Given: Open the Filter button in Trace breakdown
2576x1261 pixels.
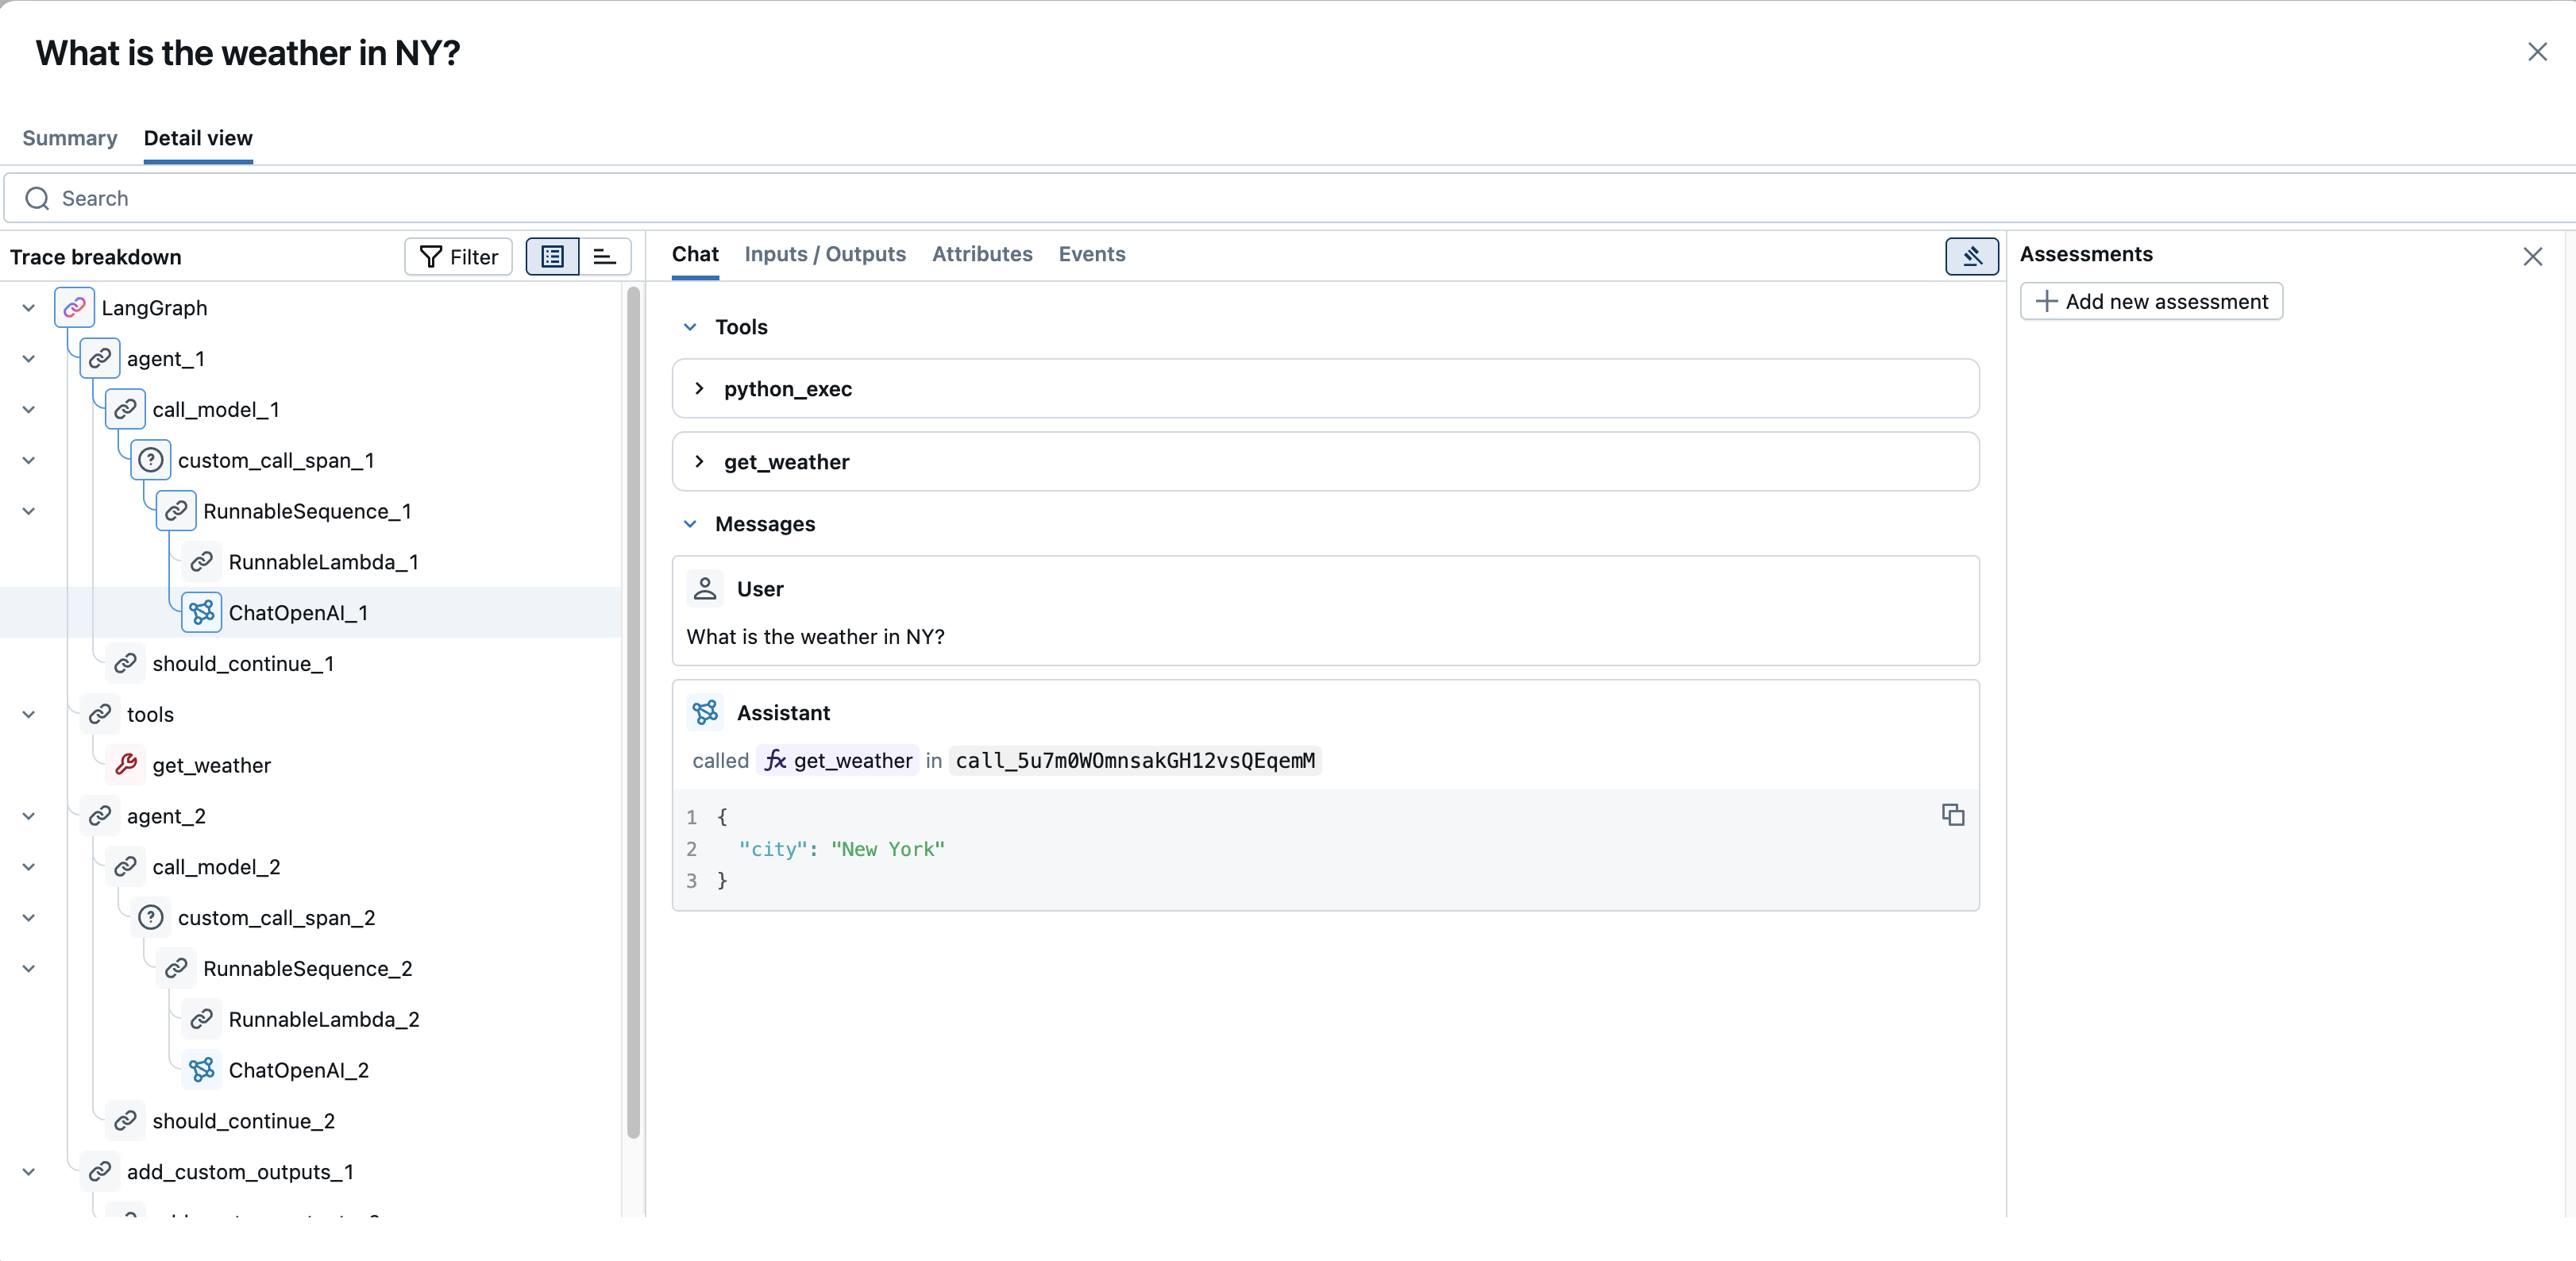Looking at the screenshot, I should coord(458,256).
